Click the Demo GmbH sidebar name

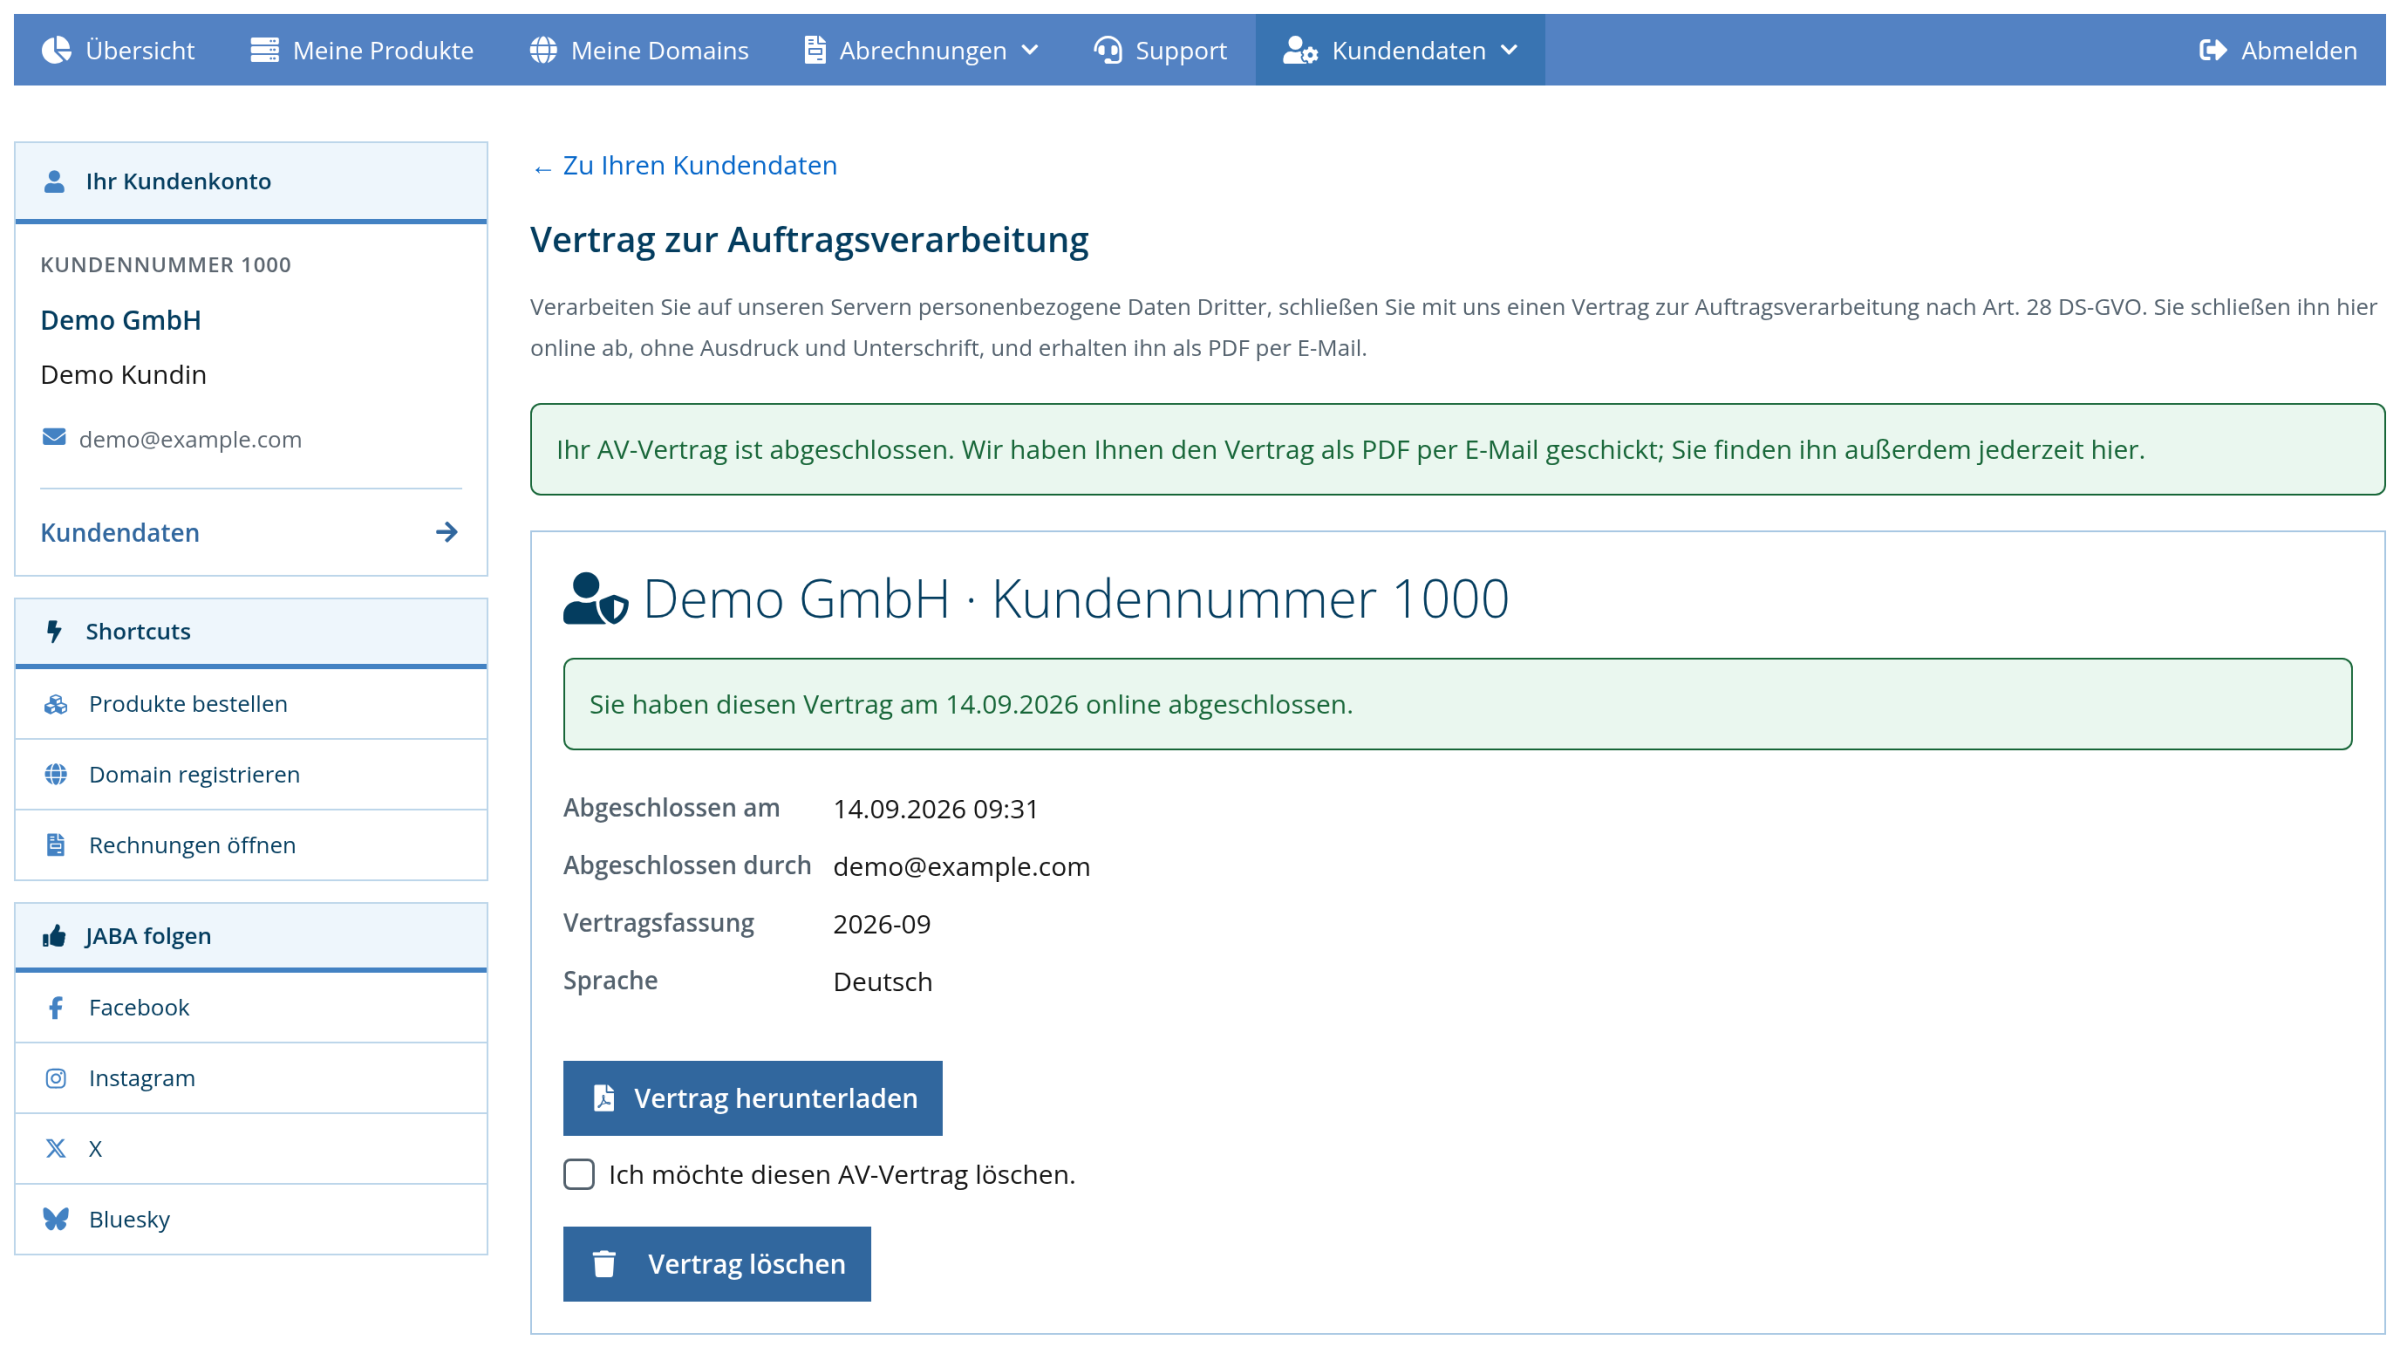click(x=121, y=320)
